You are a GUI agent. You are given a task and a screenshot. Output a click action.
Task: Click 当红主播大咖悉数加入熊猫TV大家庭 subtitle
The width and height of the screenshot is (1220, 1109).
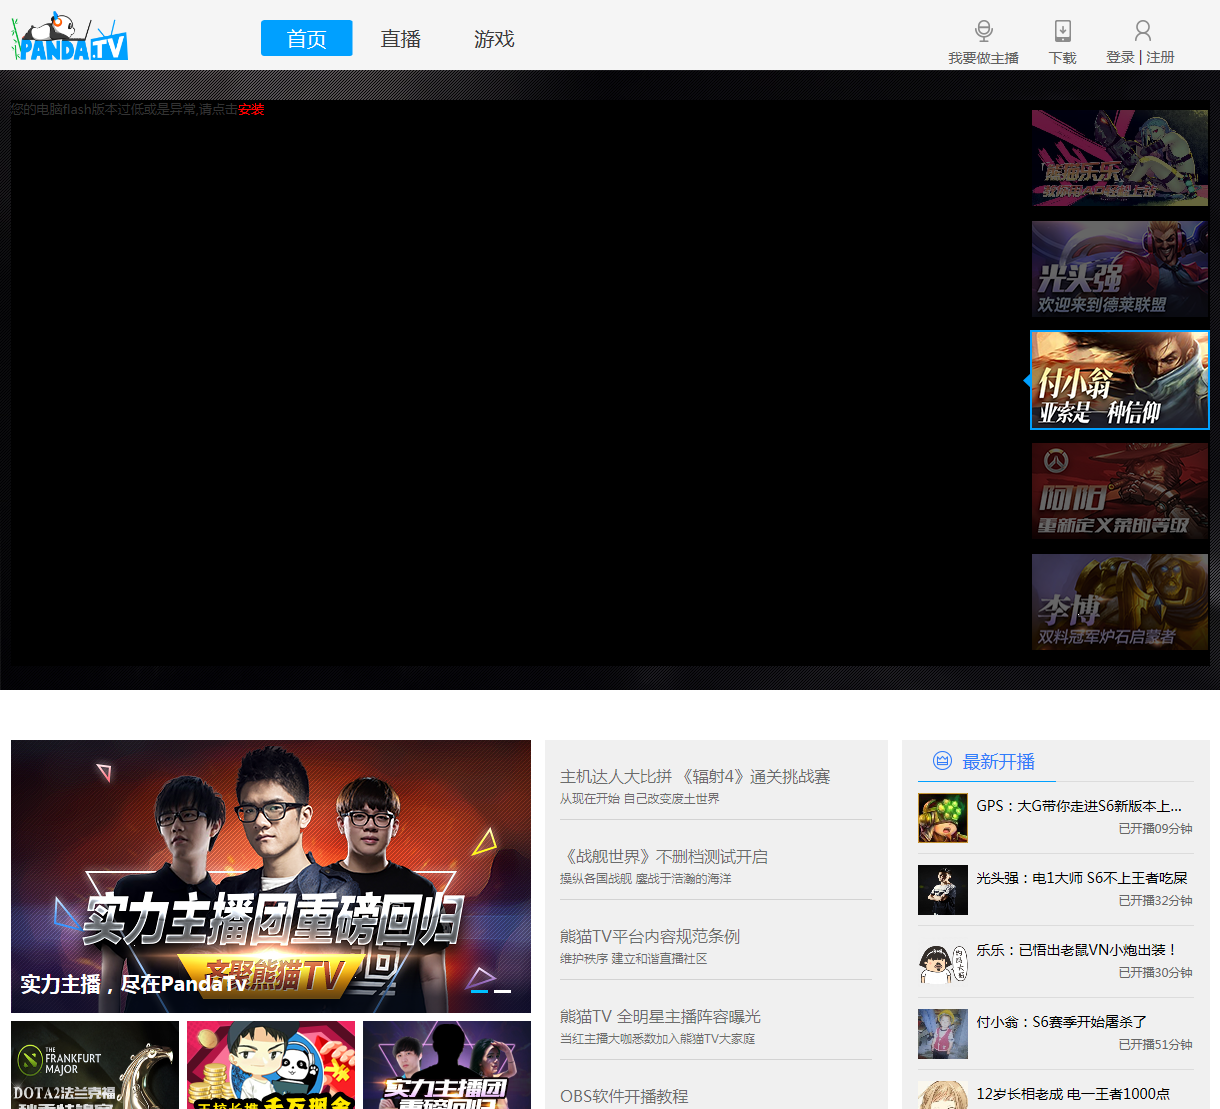point(658,1039)
